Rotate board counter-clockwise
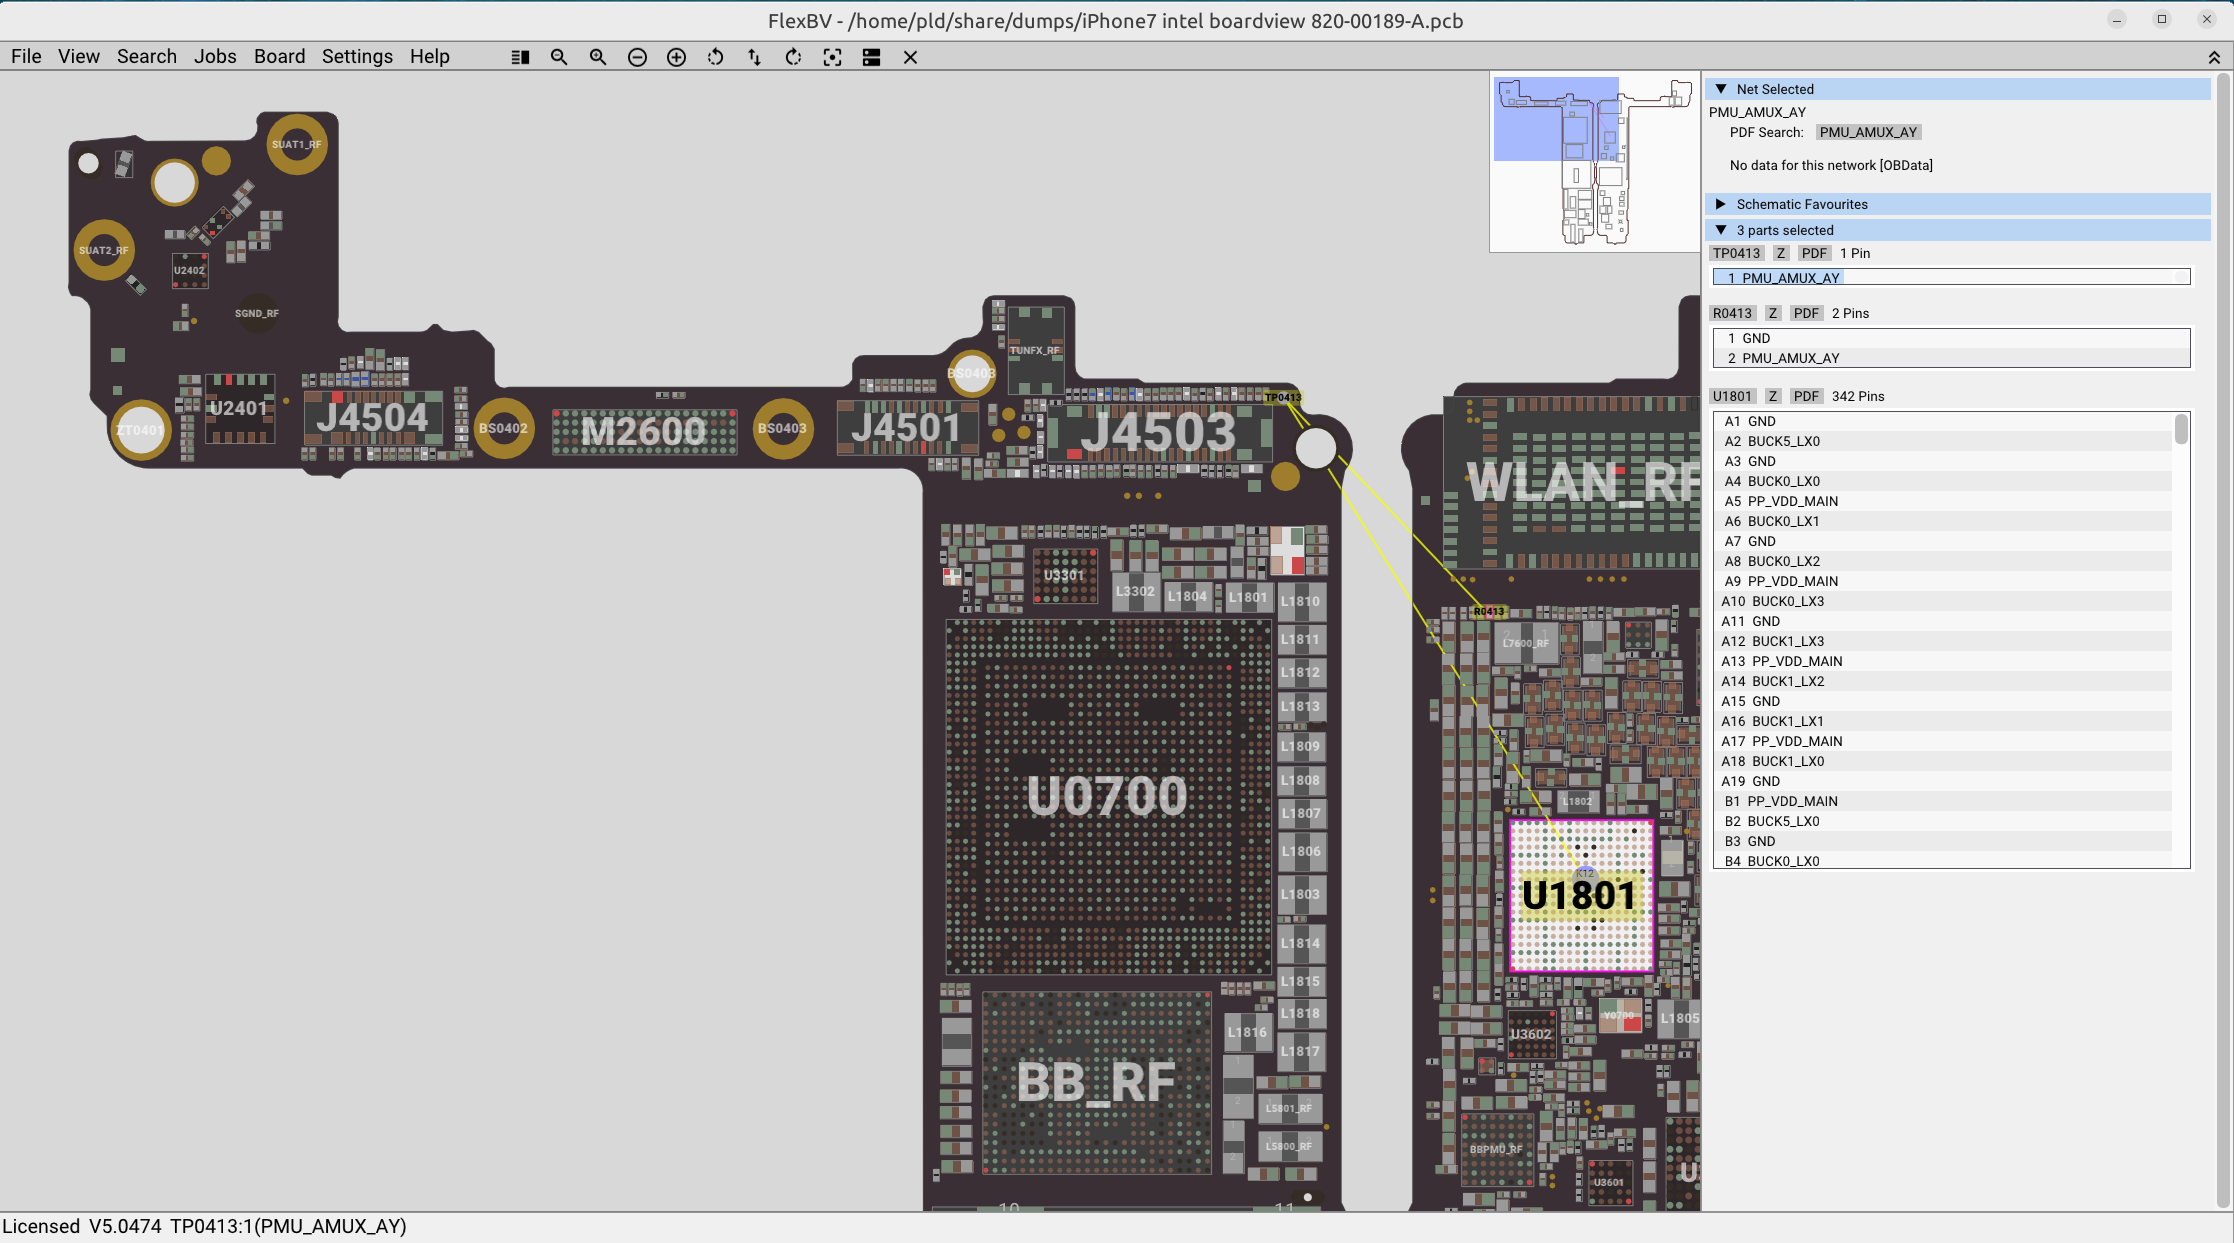 point(715,58)
